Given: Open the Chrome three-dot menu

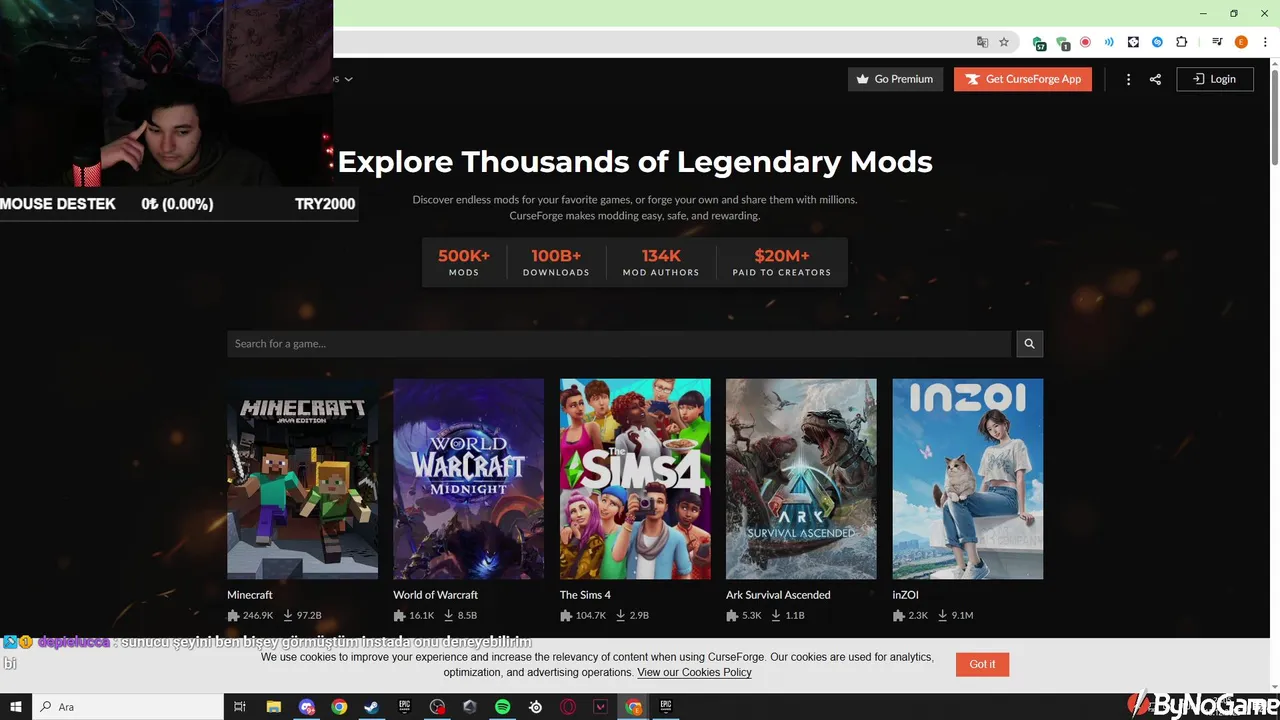Looking at the screenshot, I should 1265,42.
